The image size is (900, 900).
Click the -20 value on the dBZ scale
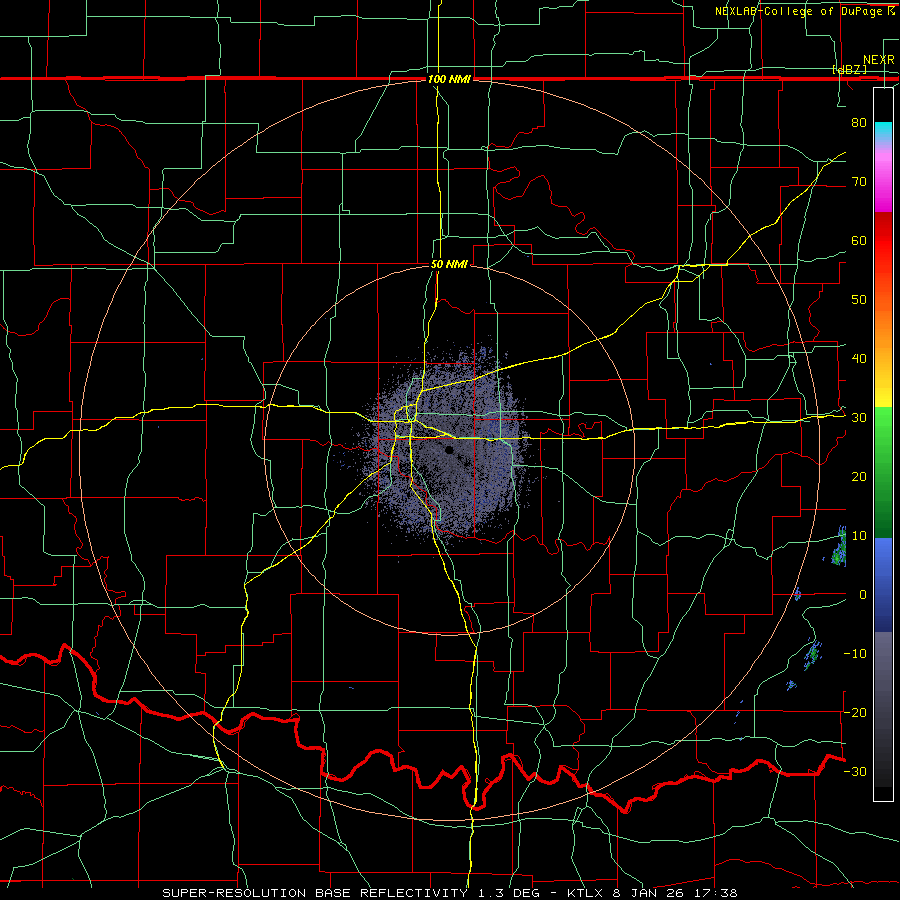pos(855,713)
